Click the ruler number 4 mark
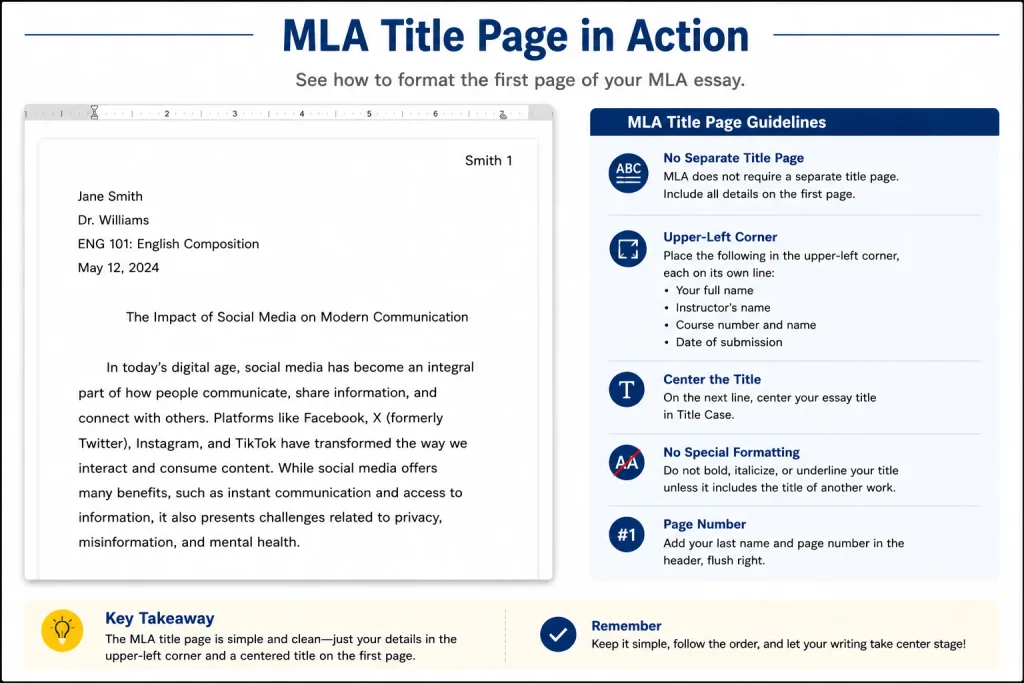 (302, 114)
